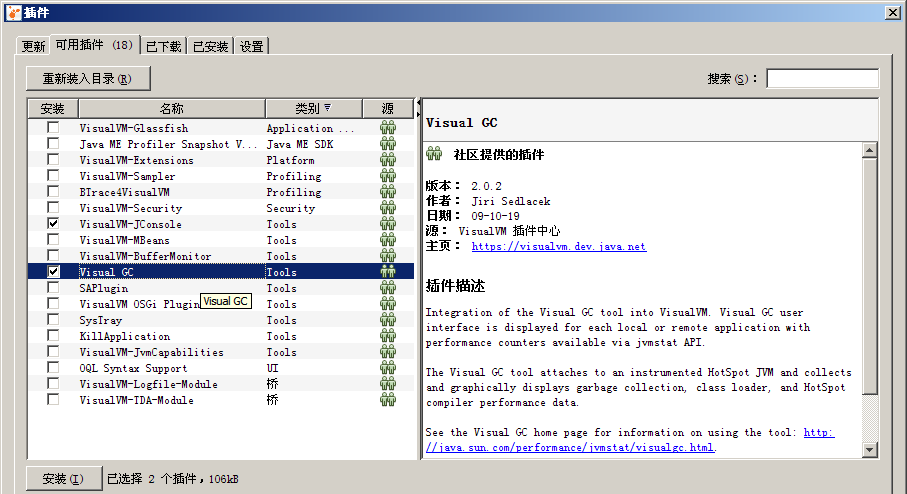Check the SAPlugin install checkbox
This screenshot has width=907, height=494.
point(53,287)
